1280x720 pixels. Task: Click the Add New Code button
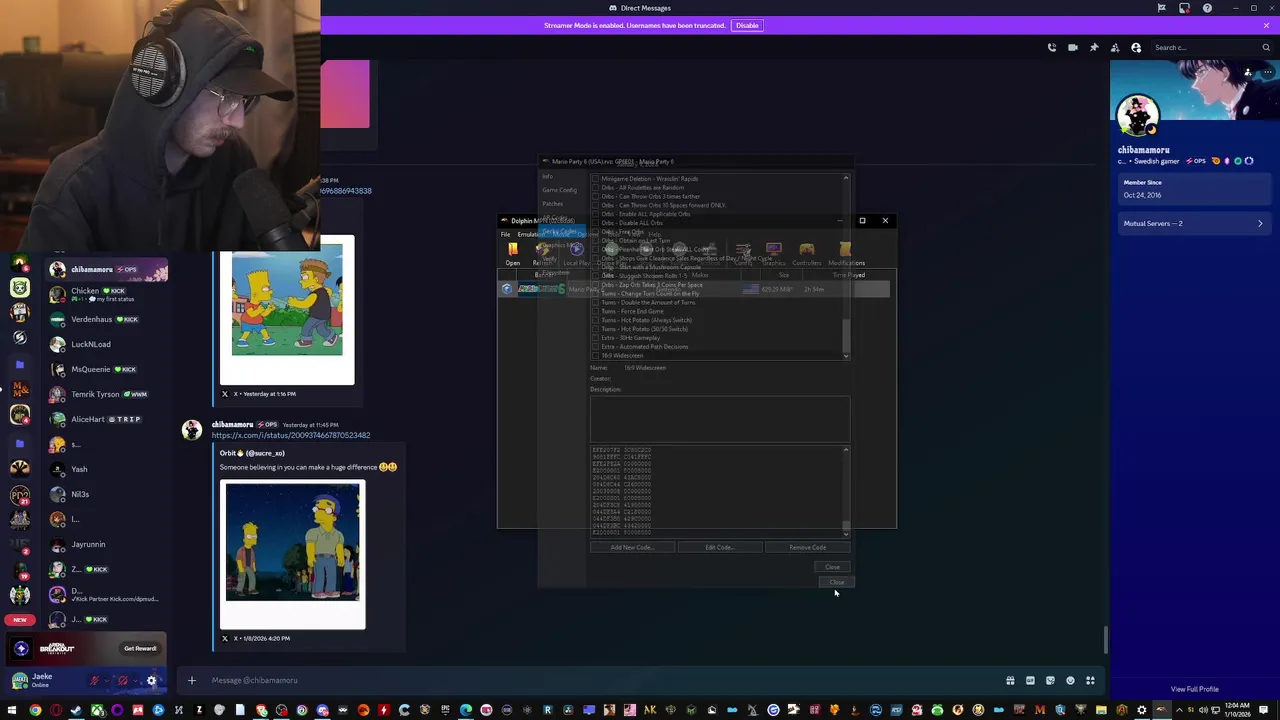point(631,547)
